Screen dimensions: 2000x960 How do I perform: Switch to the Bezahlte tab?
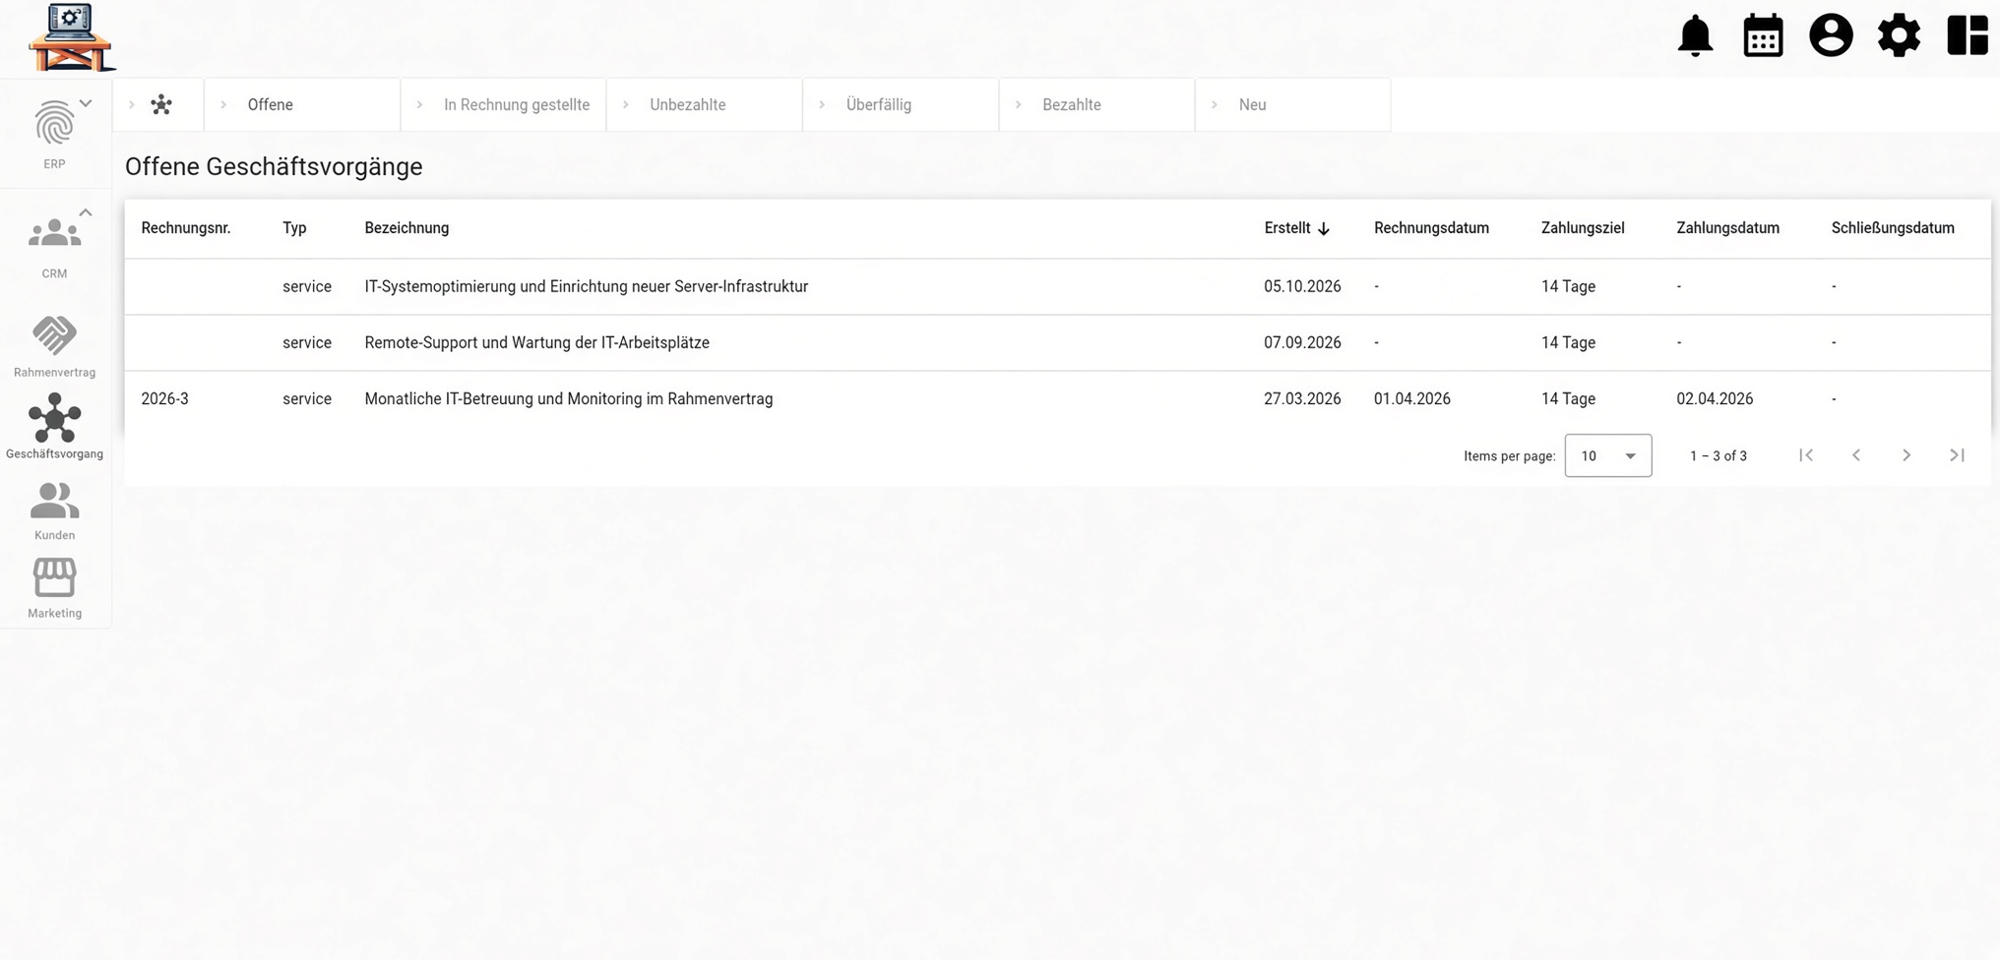tap(1096, 105)
